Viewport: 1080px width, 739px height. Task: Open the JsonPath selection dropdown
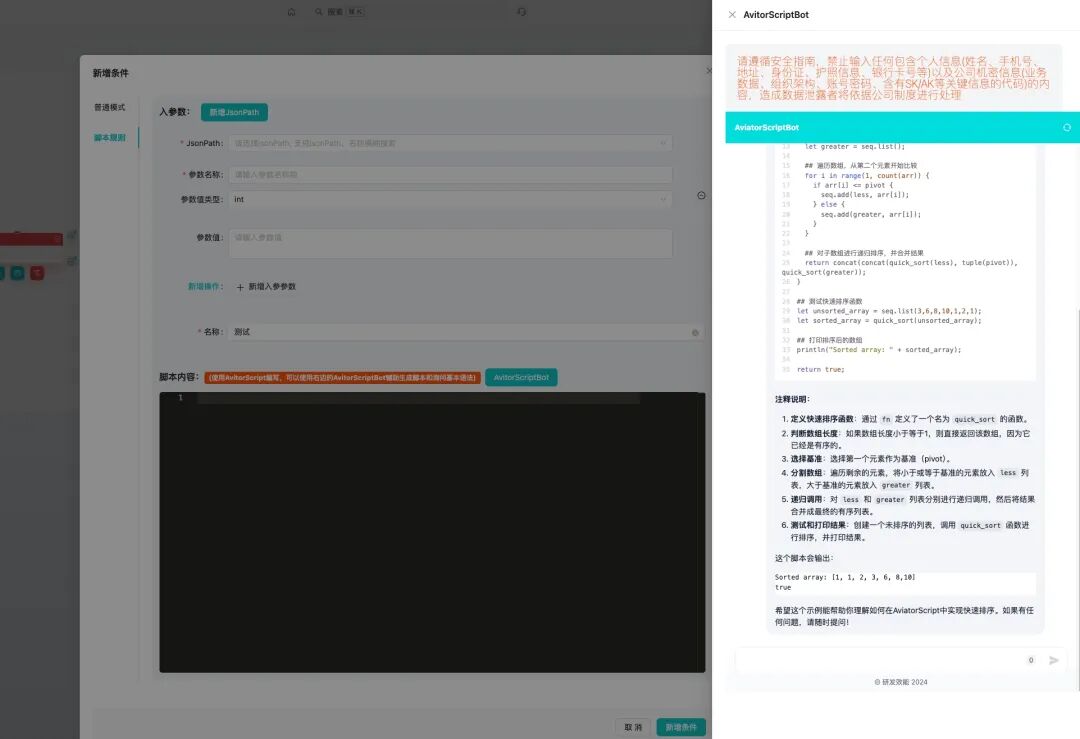pos(450,143)
